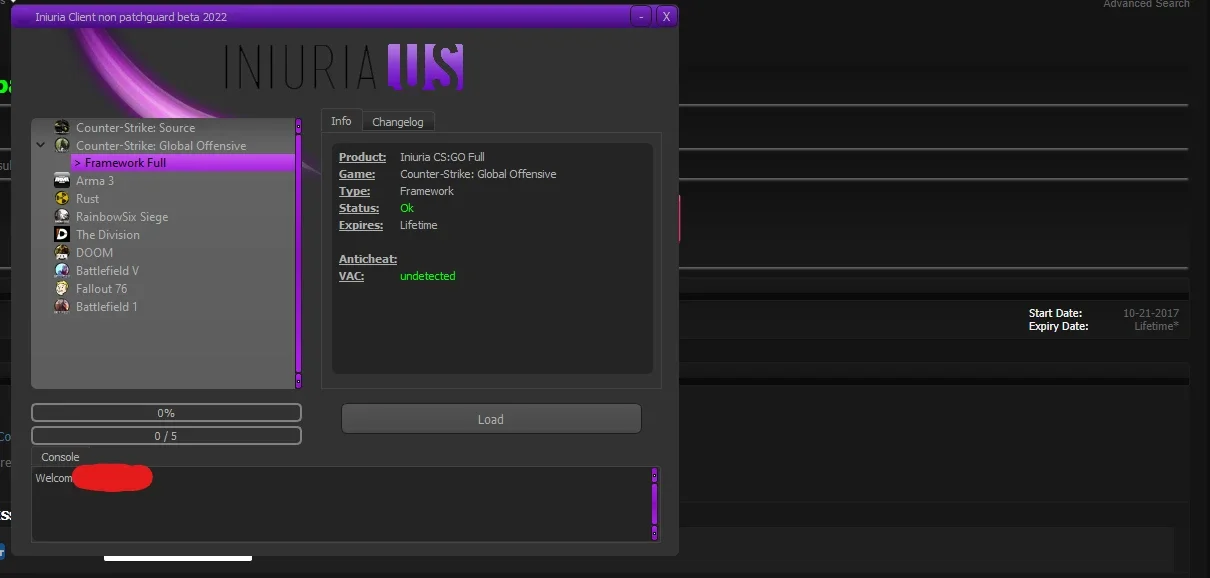Screen dimensions: 1210x578
Task: Click the 'Iniuria CS:GO Full' product value
Action: click(x=442, y=157)
